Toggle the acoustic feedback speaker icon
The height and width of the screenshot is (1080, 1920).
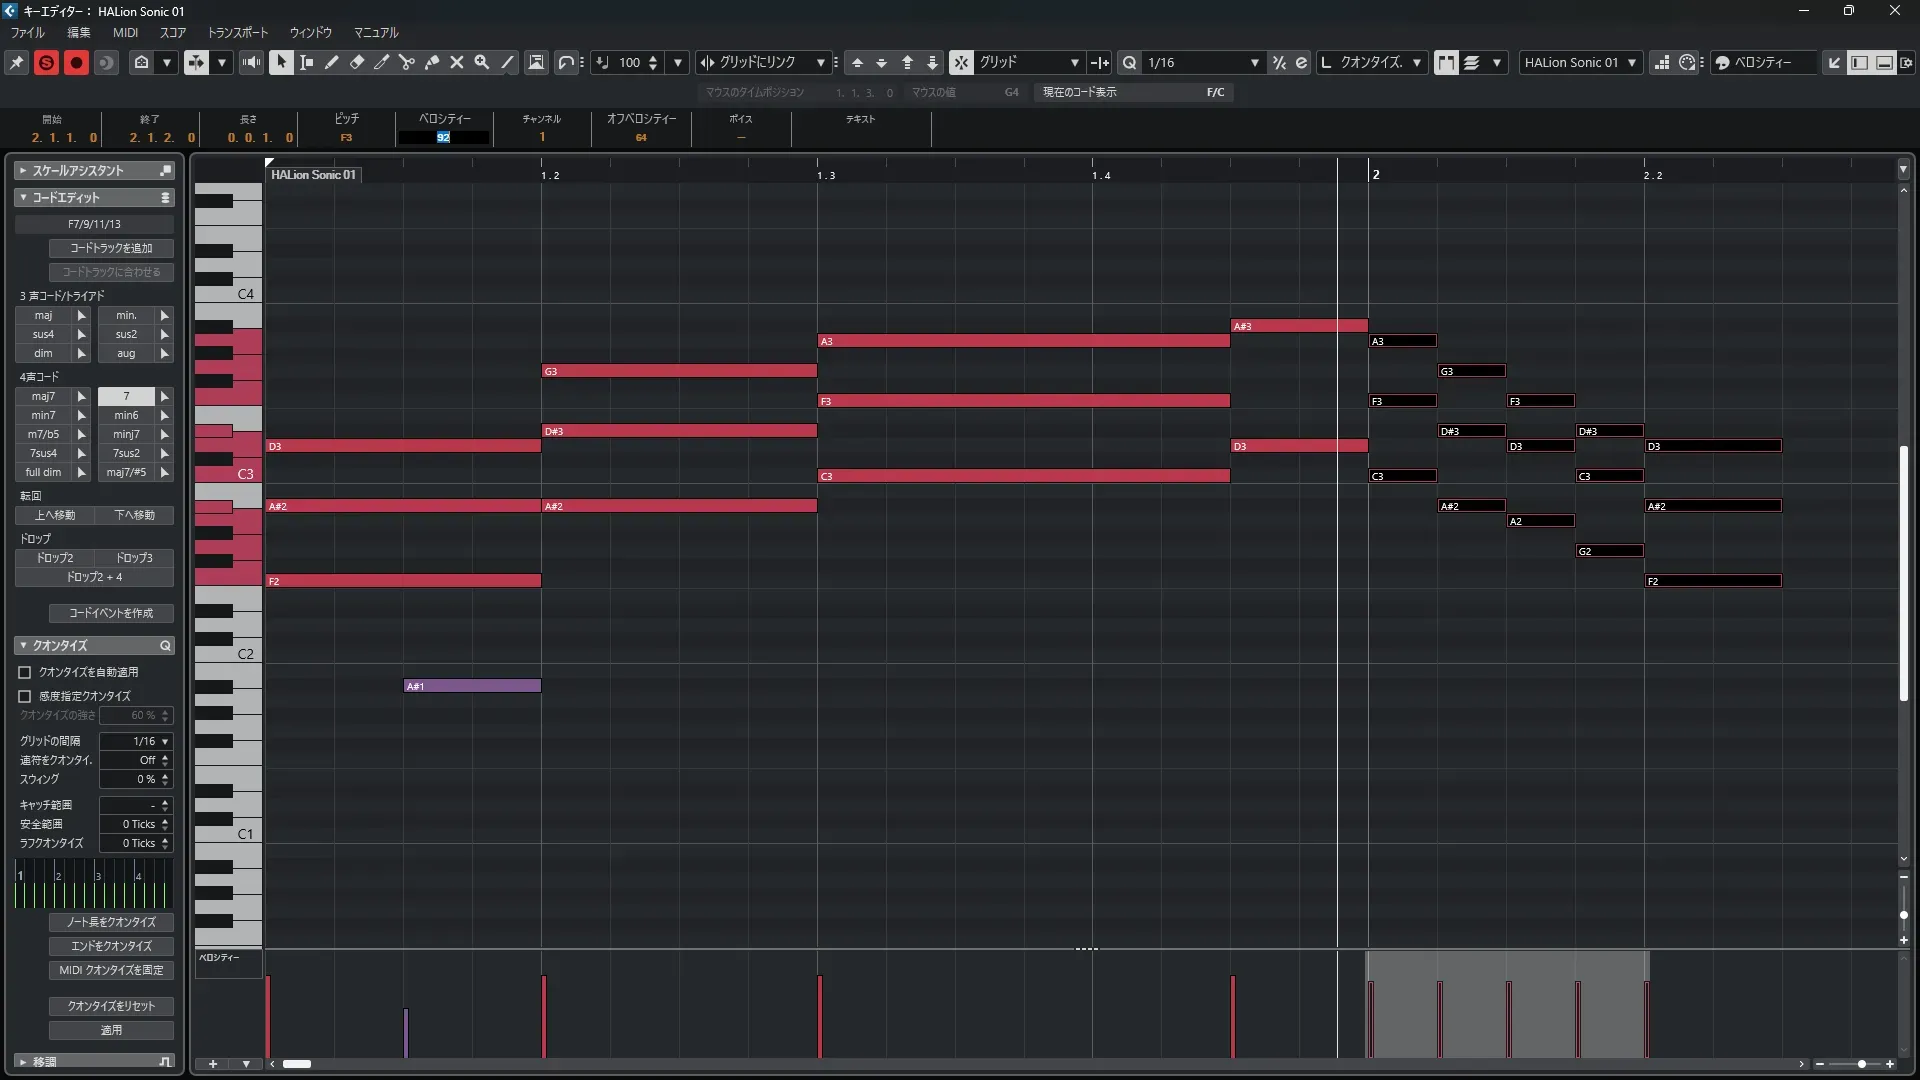click(251, 62)
